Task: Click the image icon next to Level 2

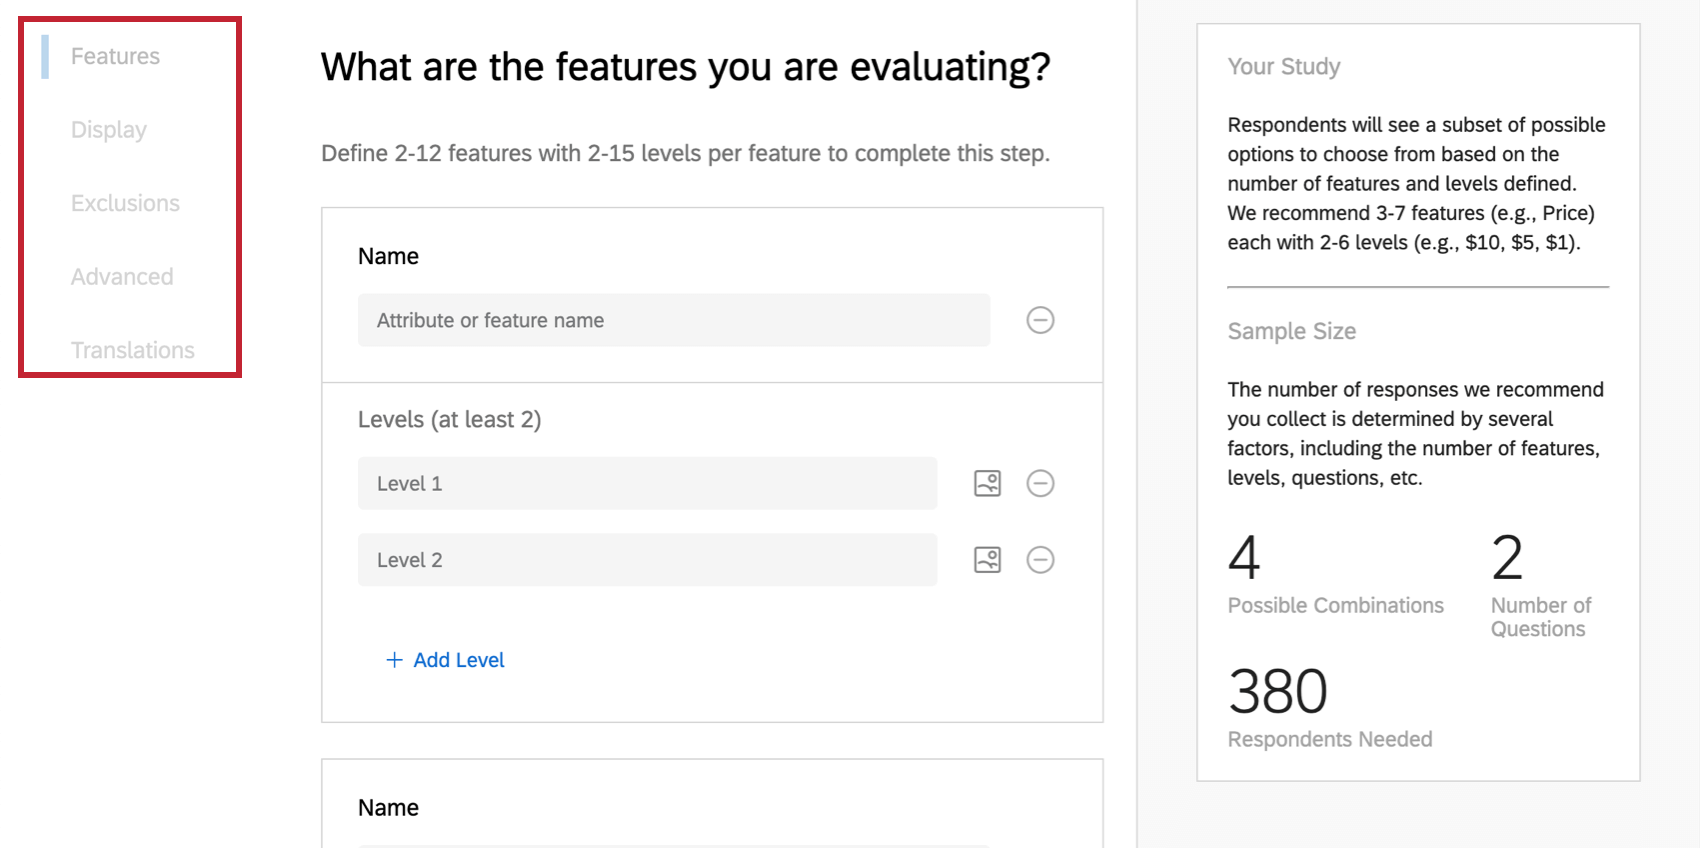Action: point(987,560)
